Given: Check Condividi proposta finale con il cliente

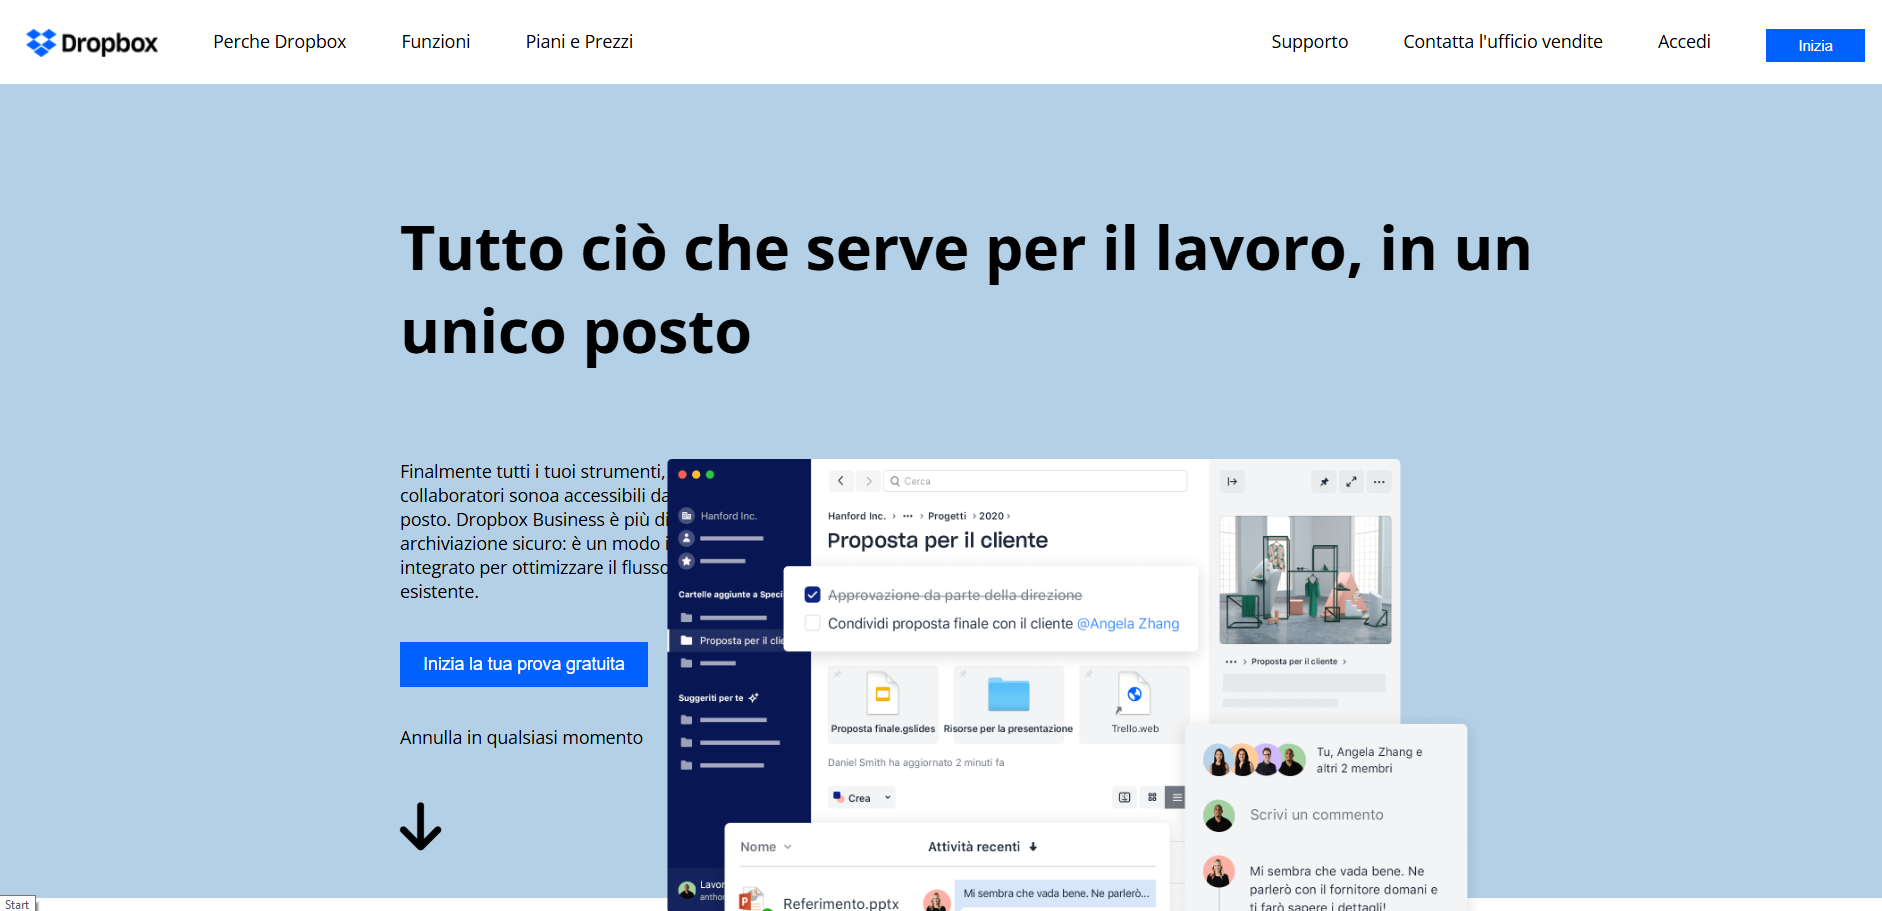Looking at the screenshot, I should [x=813, y=623].
